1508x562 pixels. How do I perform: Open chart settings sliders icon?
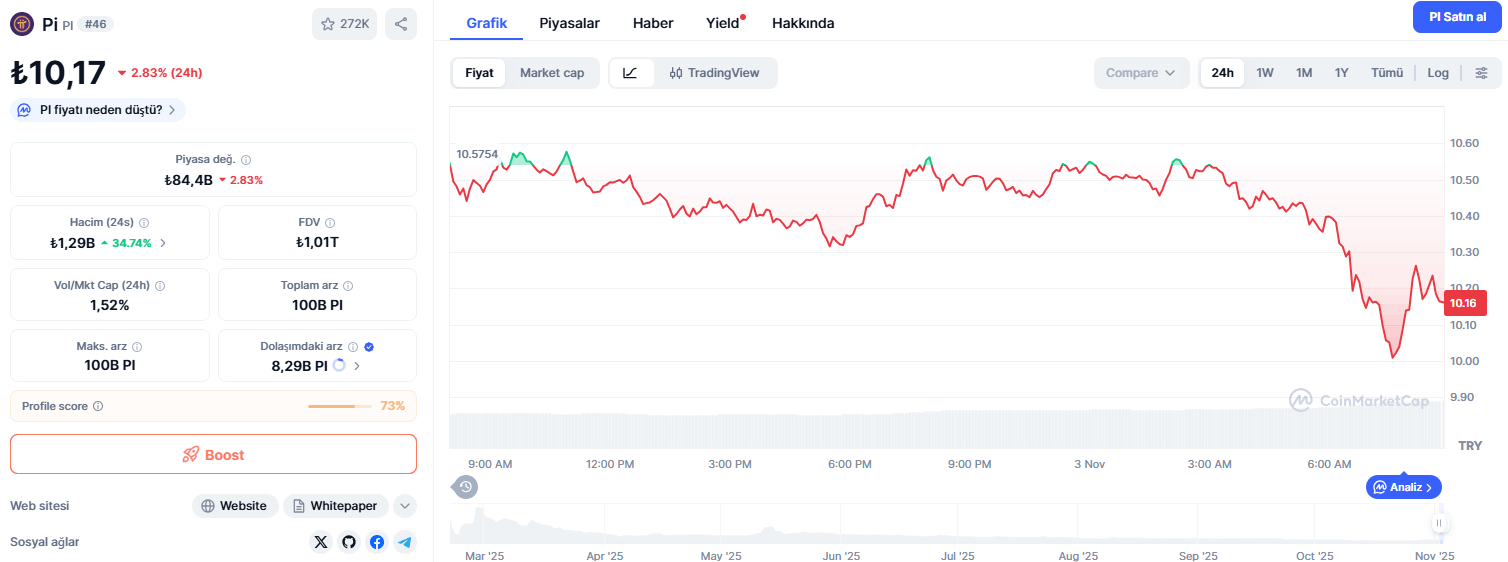point(1481,73)
